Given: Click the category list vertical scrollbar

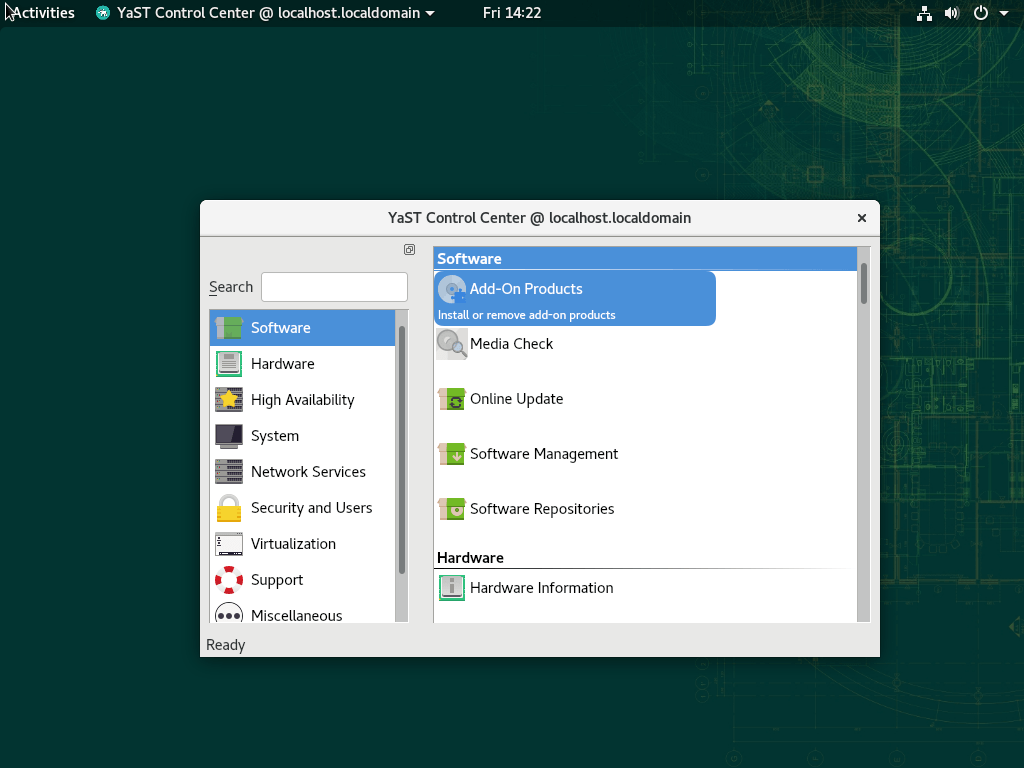Looking at the screenshot, I should 402,451.
